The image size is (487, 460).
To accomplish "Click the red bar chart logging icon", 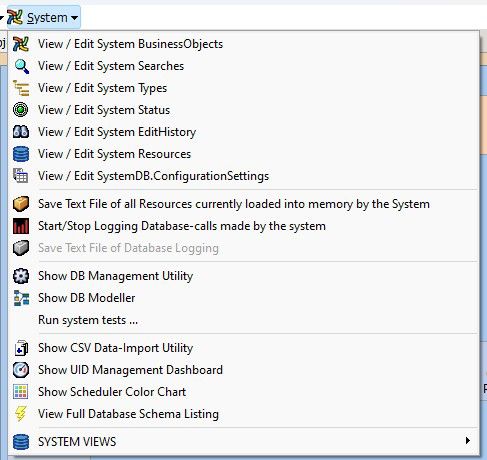I will click(21, 226).
